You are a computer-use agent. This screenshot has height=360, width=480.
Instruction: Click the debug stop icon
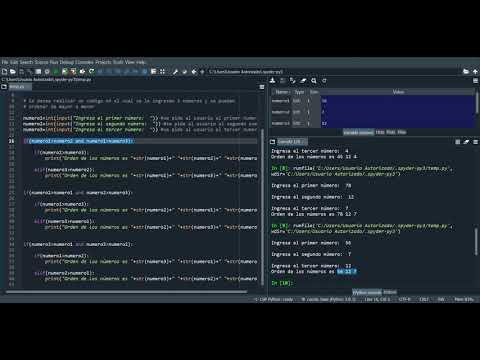[x=144, y=72]
